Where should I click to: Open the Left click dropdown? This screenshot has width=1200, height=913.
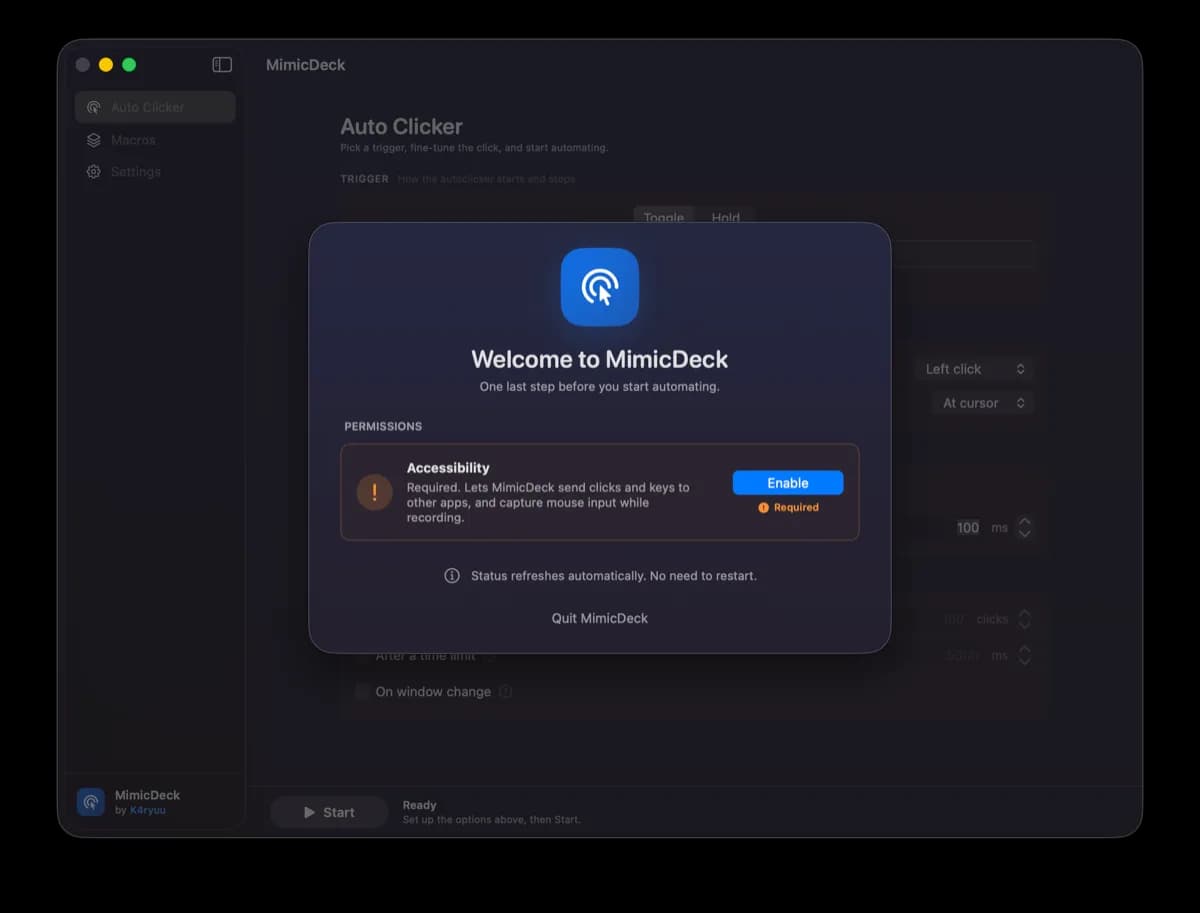click(974, 369)
